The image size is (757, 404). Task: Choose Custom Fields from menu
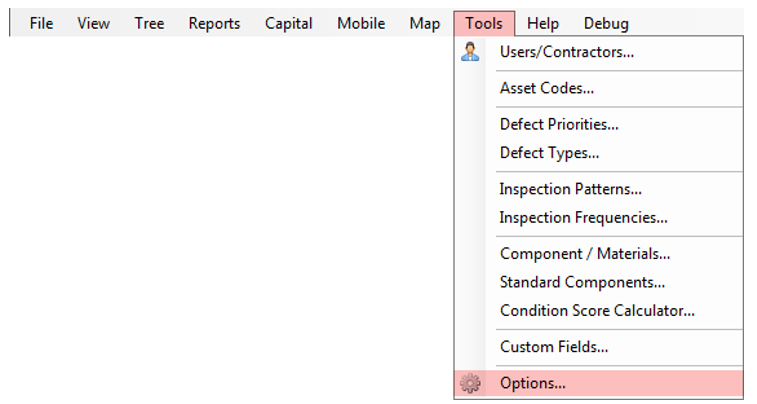(x=554, y=347)
